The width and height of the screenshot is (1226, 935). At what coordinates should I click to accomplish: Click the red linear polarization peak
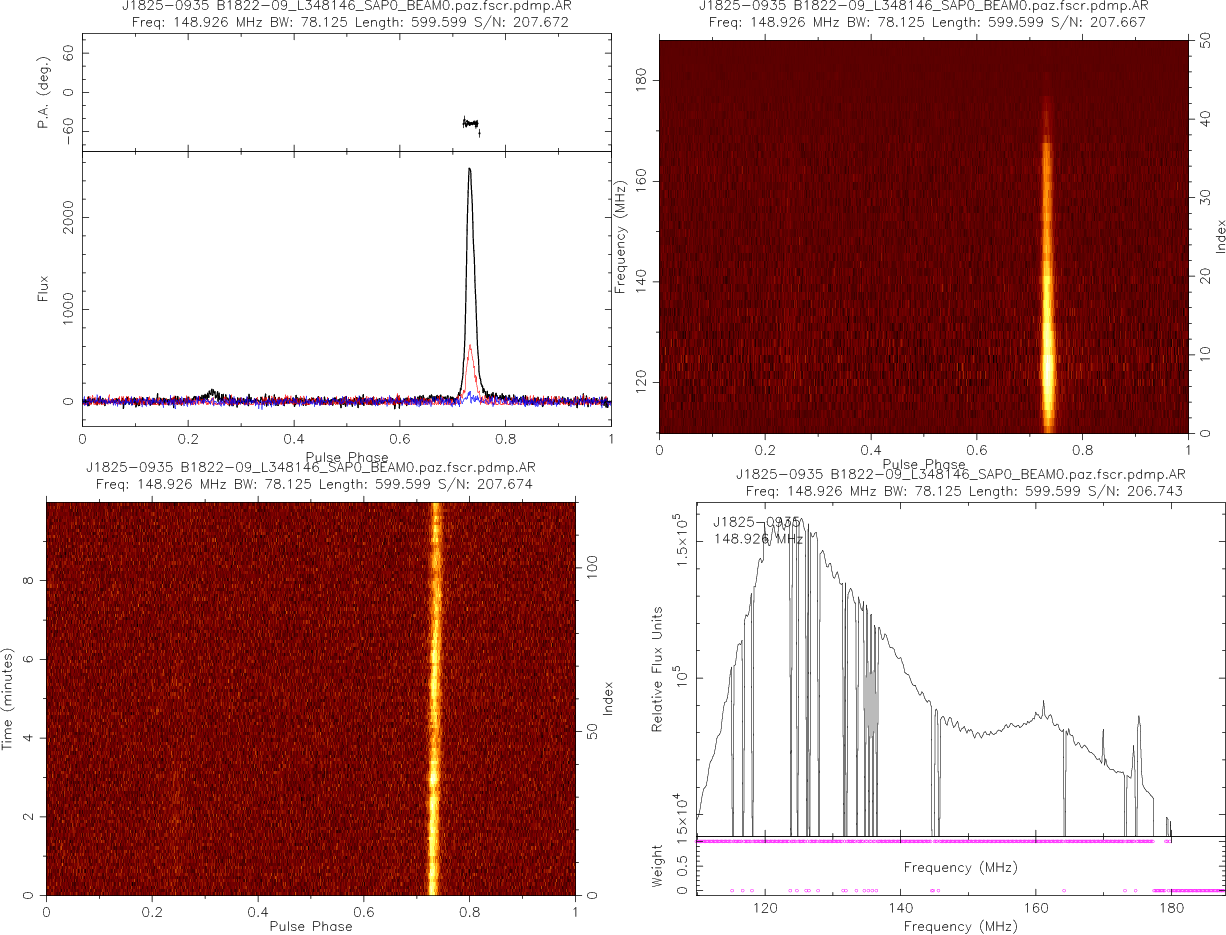tap(470, 347)
